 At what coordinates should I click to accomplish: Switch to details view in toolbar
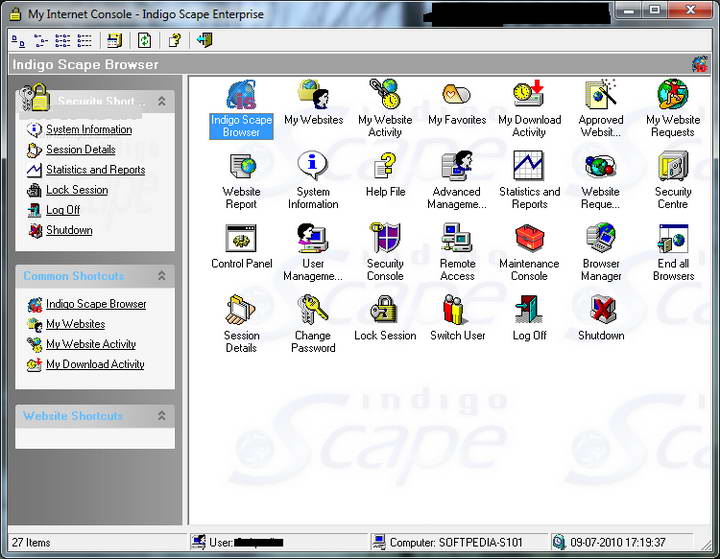point(84,40)
